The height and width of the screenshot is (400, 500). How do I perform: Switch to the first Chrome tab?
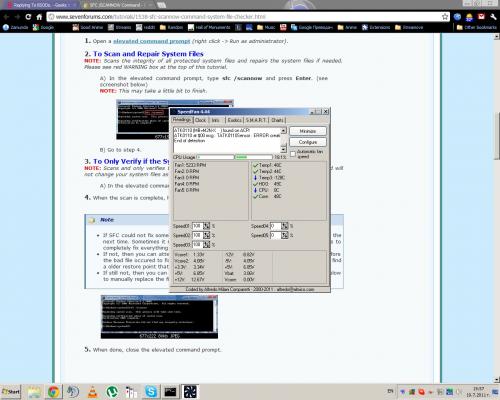click(x=41, y=5)
